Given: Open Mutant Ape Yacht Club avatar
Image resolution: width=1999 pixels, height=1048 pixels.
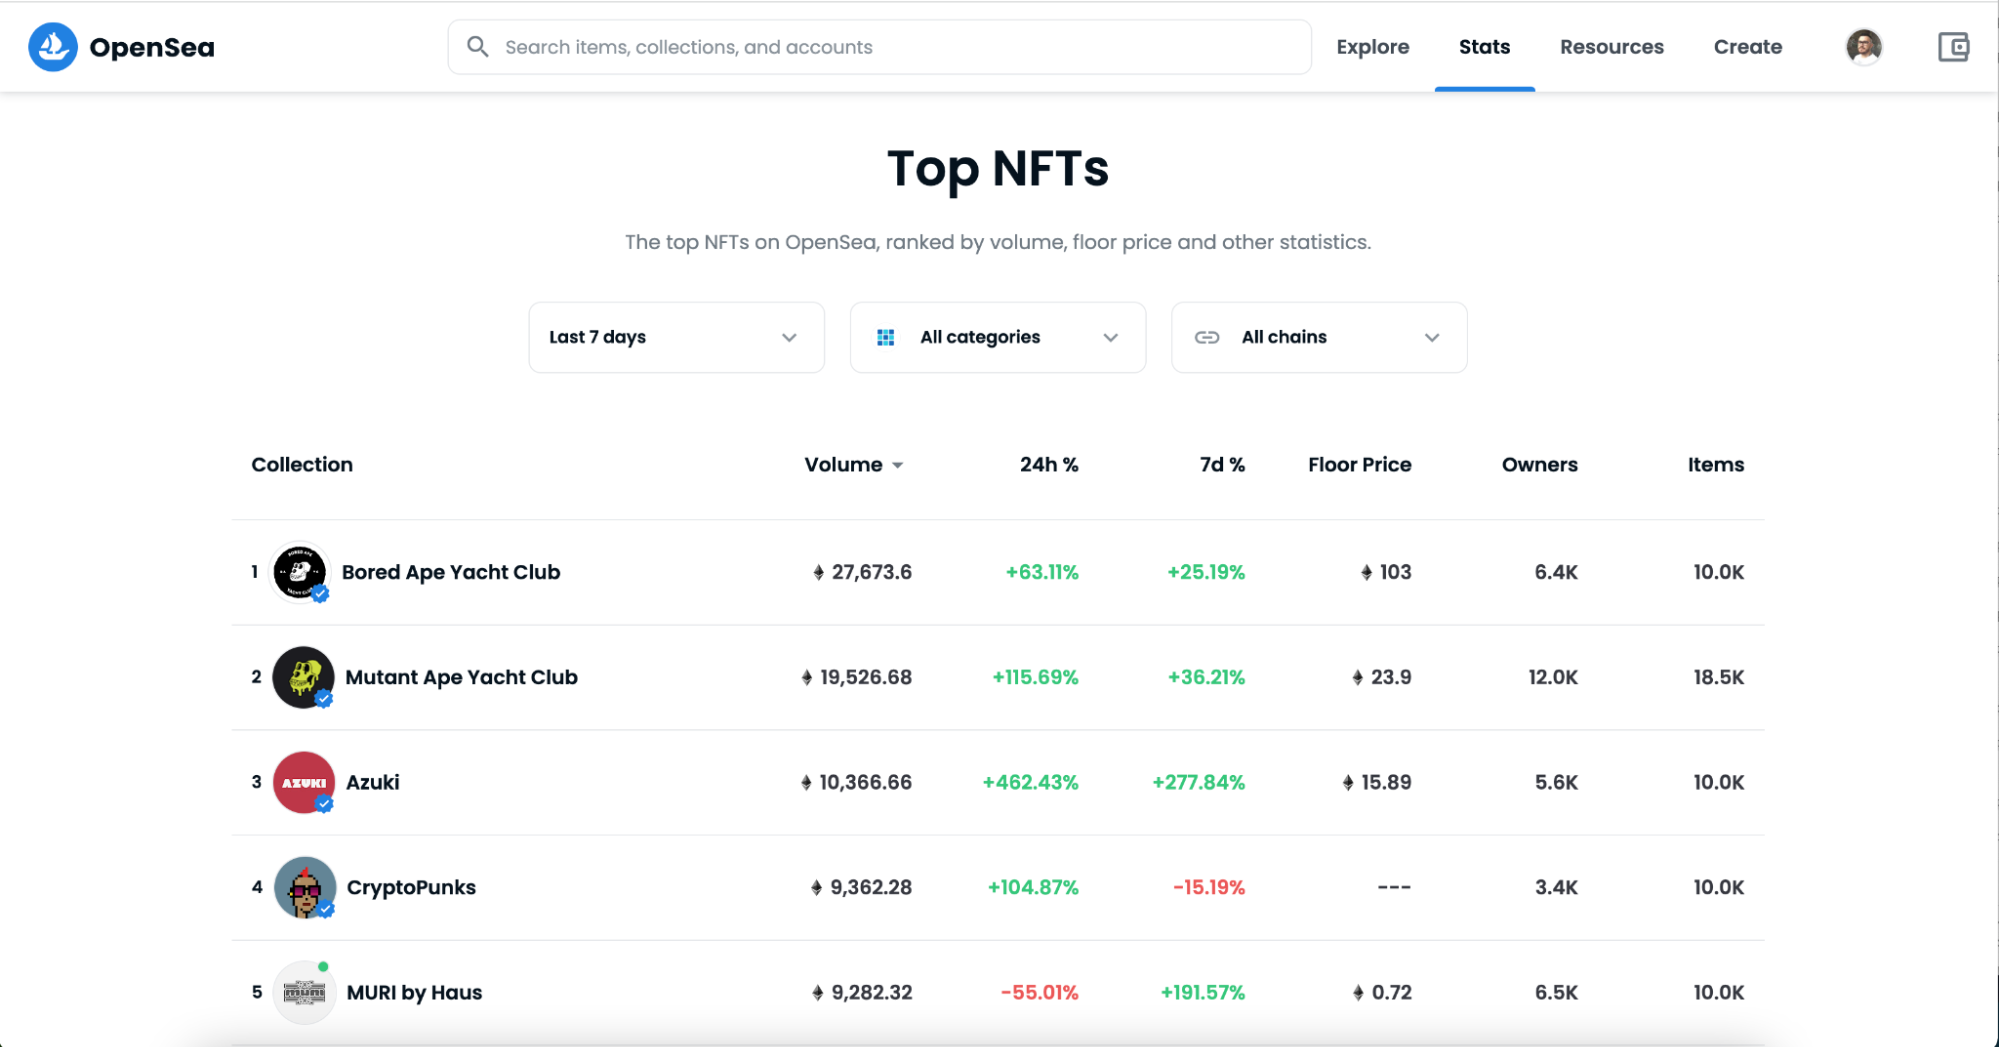Looking at the screenshot, I should [303, 677].
